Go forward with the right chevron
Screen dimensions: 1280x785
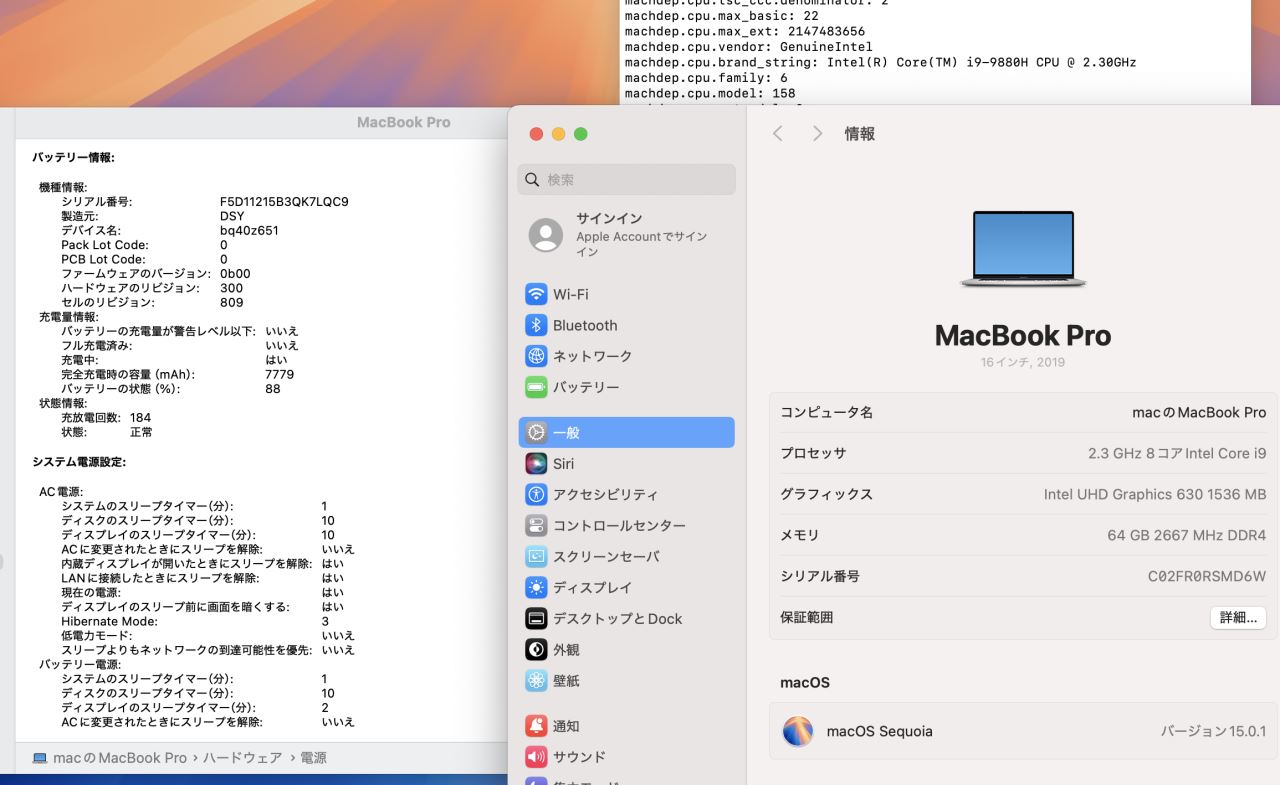point(817,133)
